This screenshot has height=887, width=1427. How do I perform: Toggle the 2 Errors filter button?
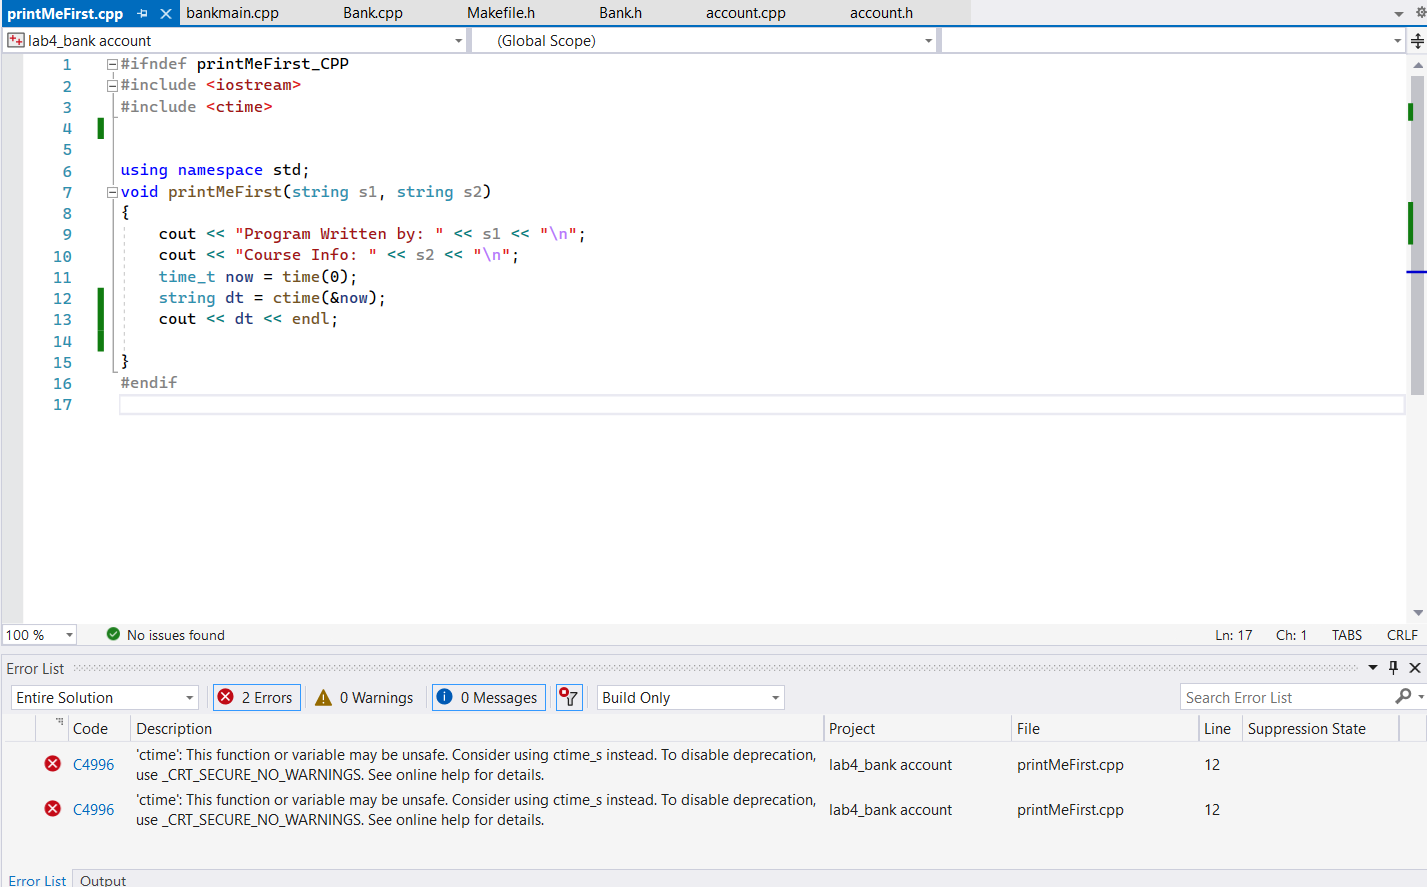point(256,697)
